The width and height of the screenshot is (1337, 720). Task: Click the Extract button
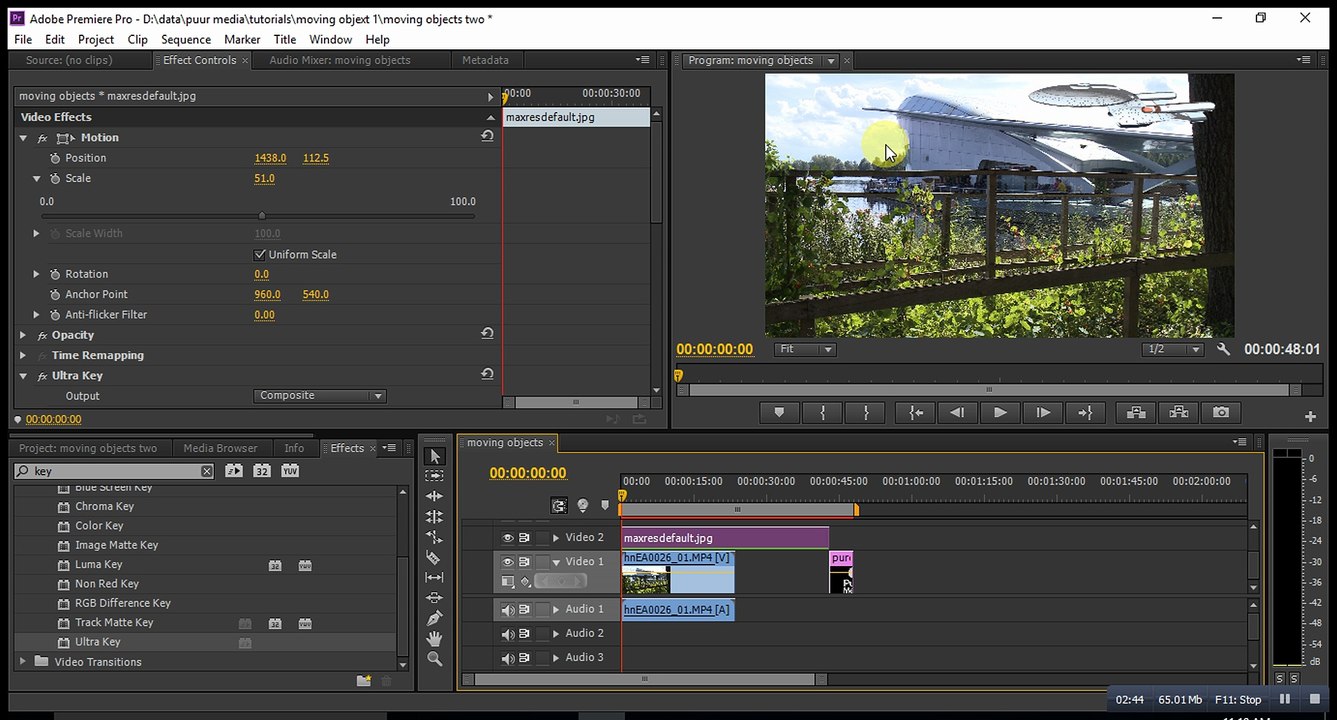point(1178,412)
